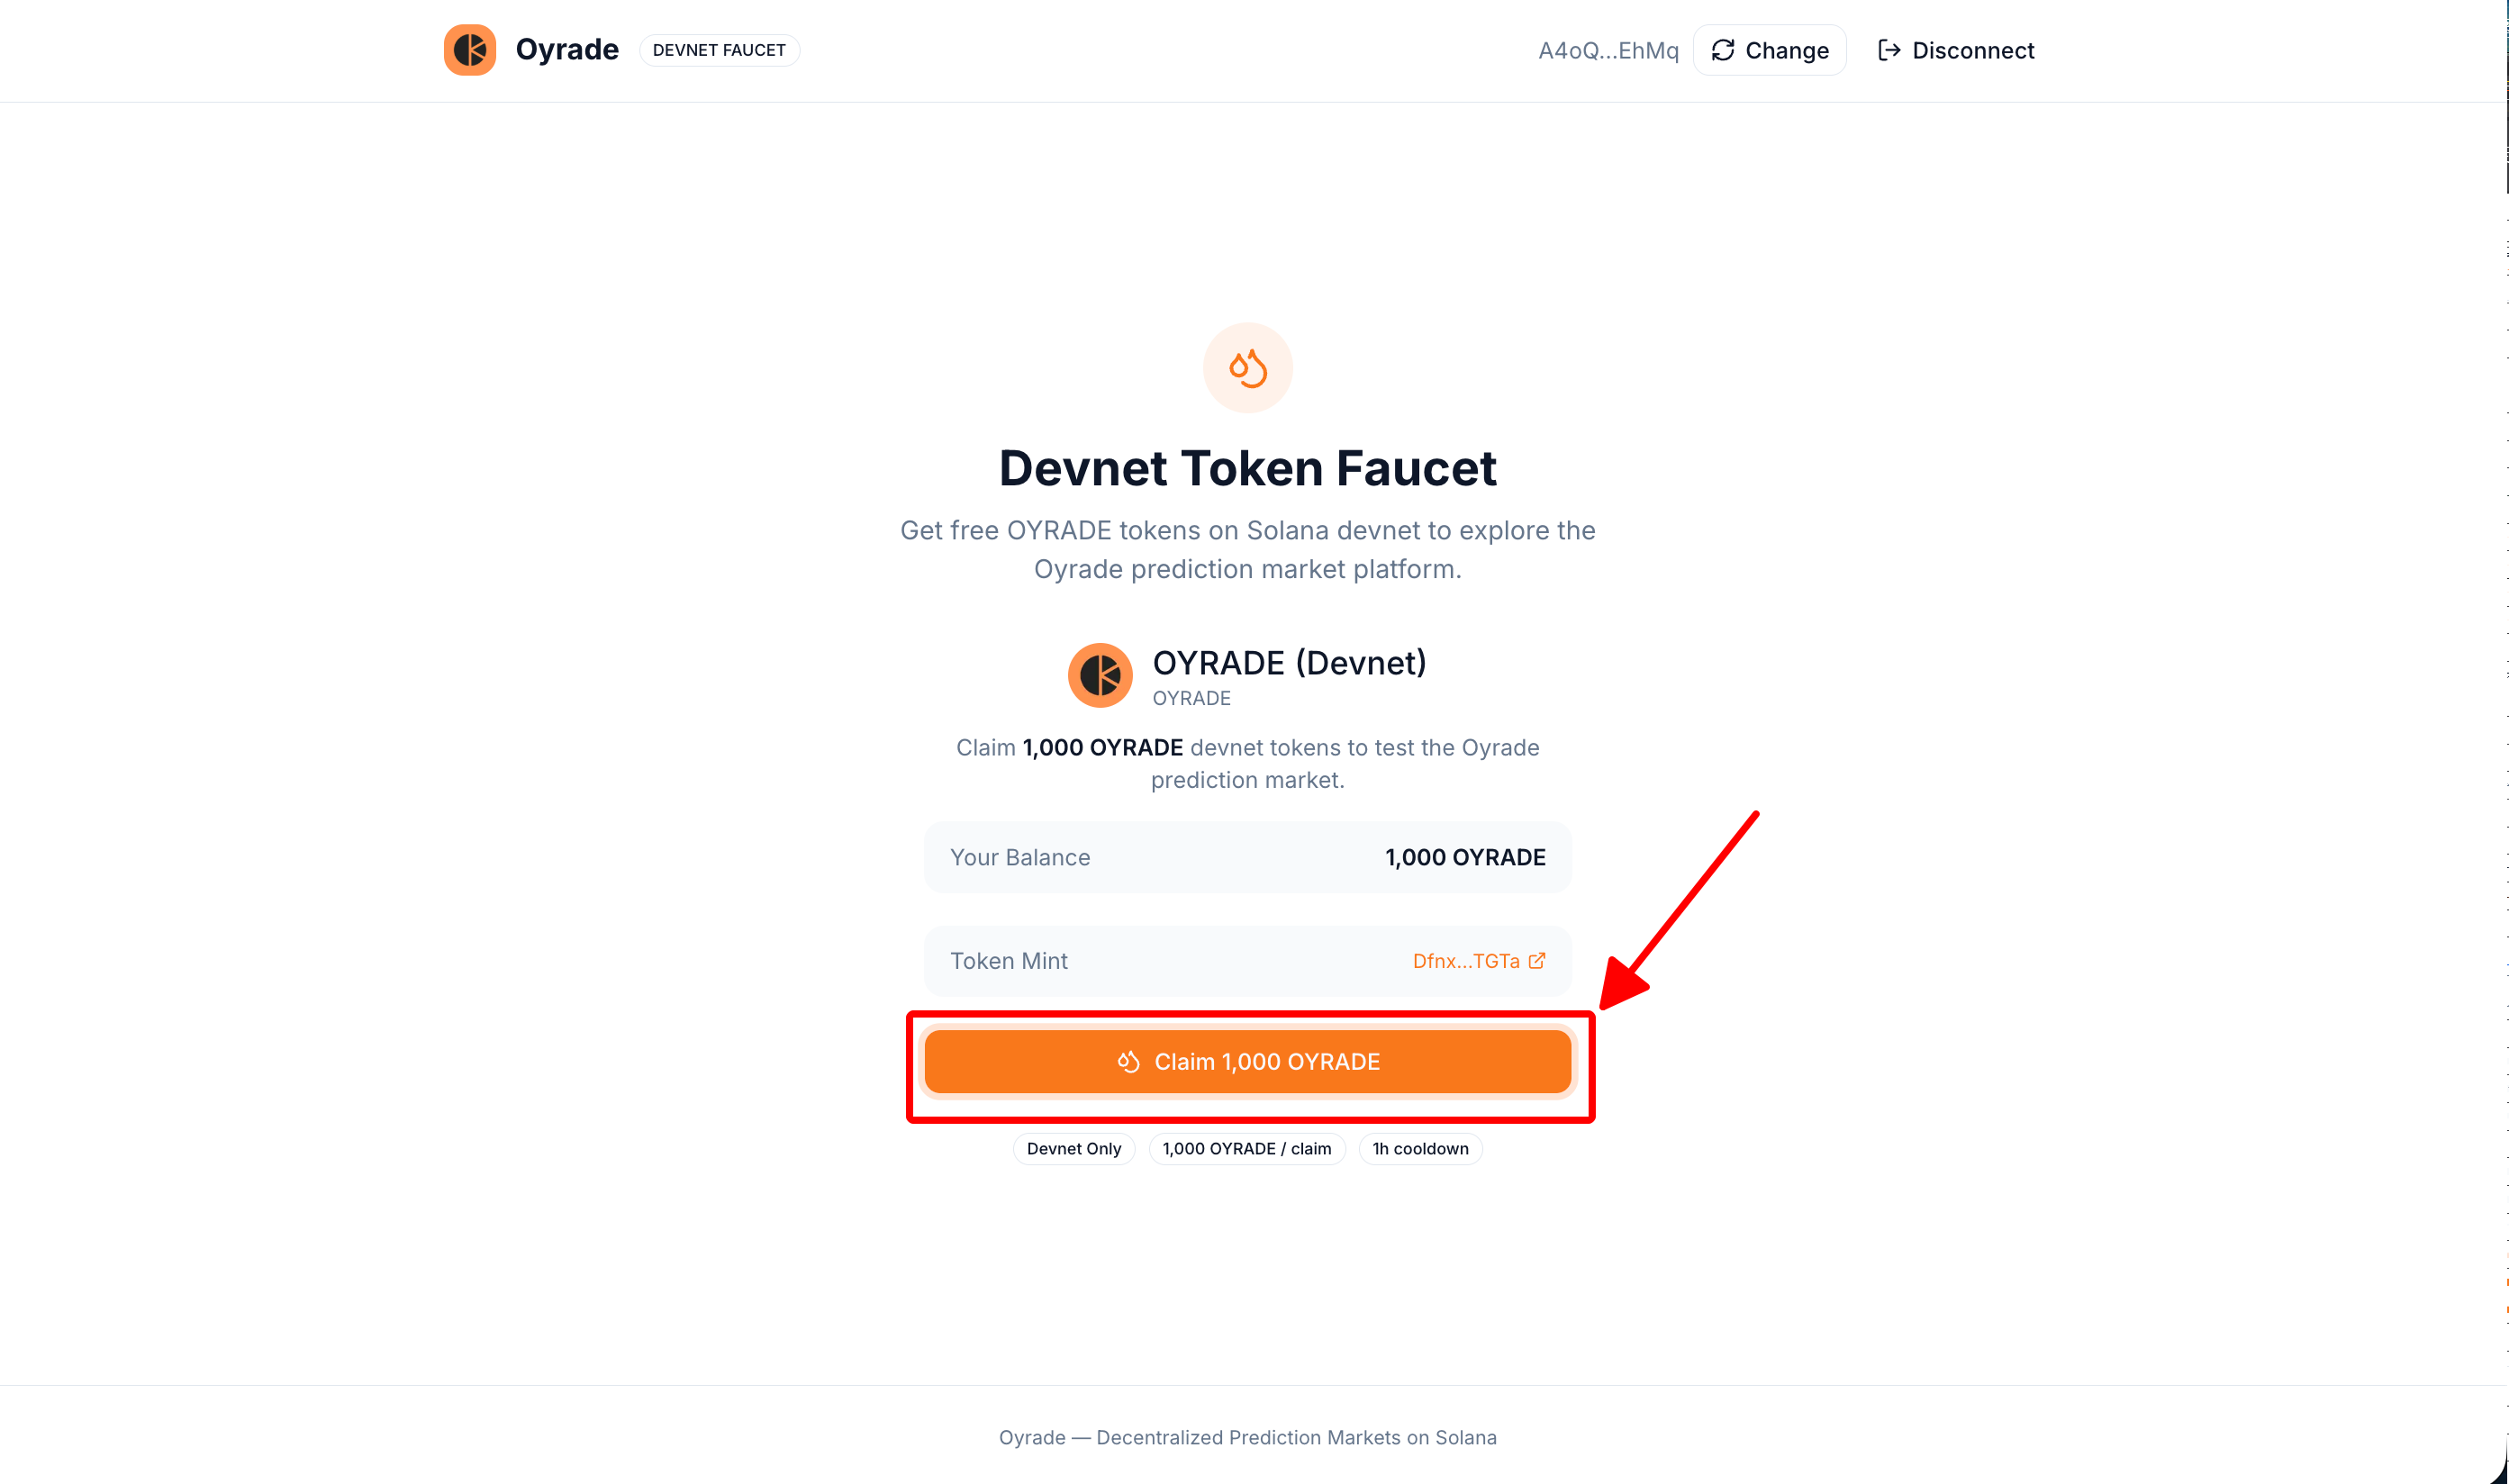Click the DEVNET FAUCET badge
Viewport: 2509px width, 1484px height.
click(718, 50)
